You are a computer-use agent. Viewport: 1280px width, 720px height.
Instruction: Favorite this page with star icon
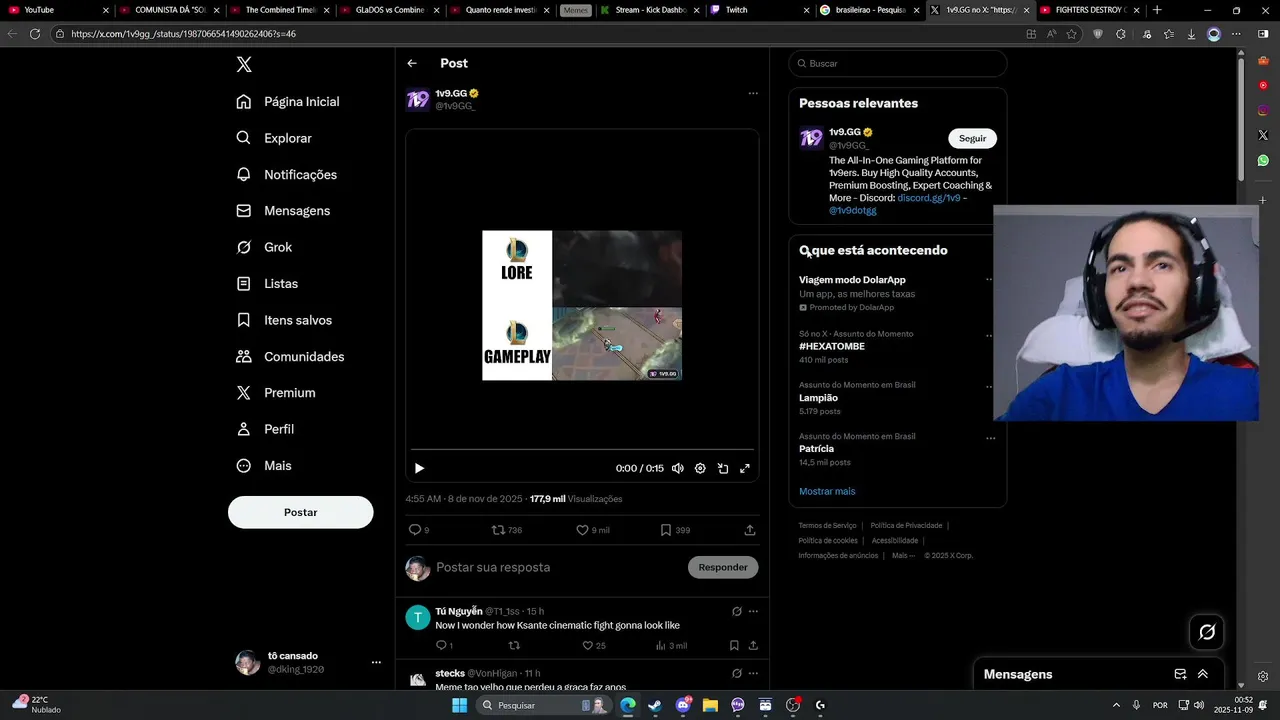[x=1071, y=34]
